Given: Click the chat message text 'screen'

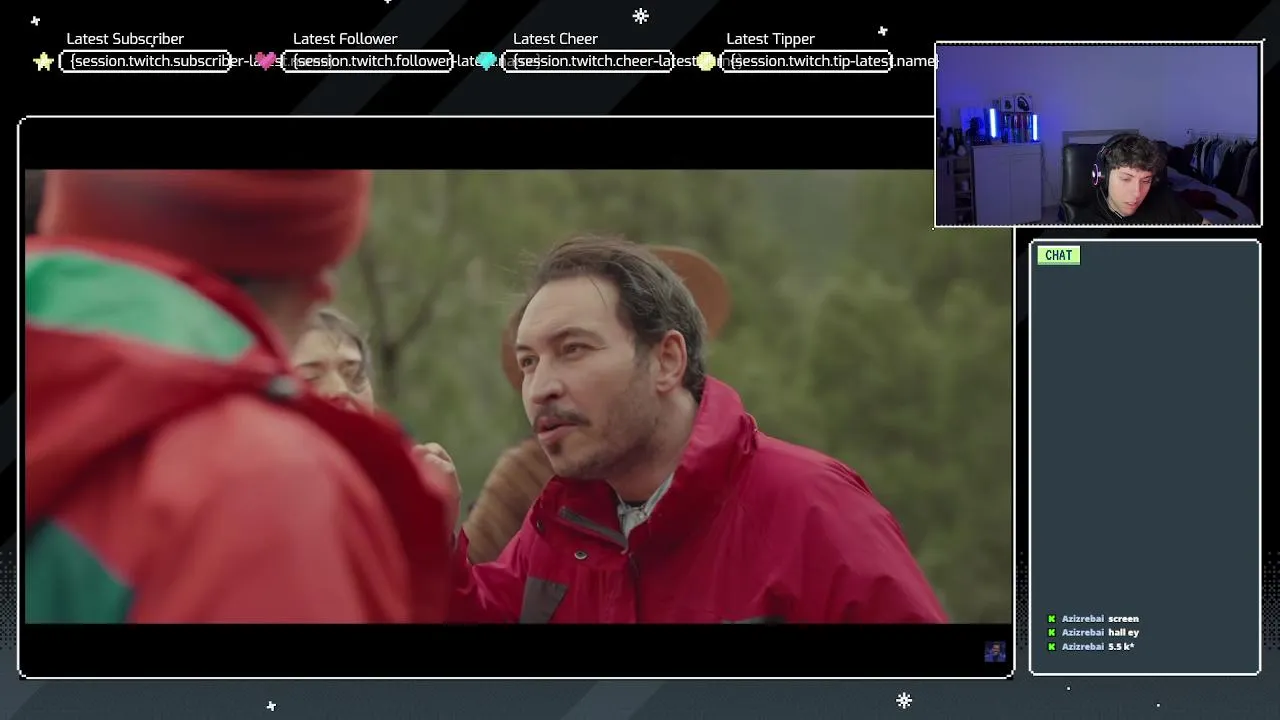Looking at the screenshot, I should [1123, 619].
